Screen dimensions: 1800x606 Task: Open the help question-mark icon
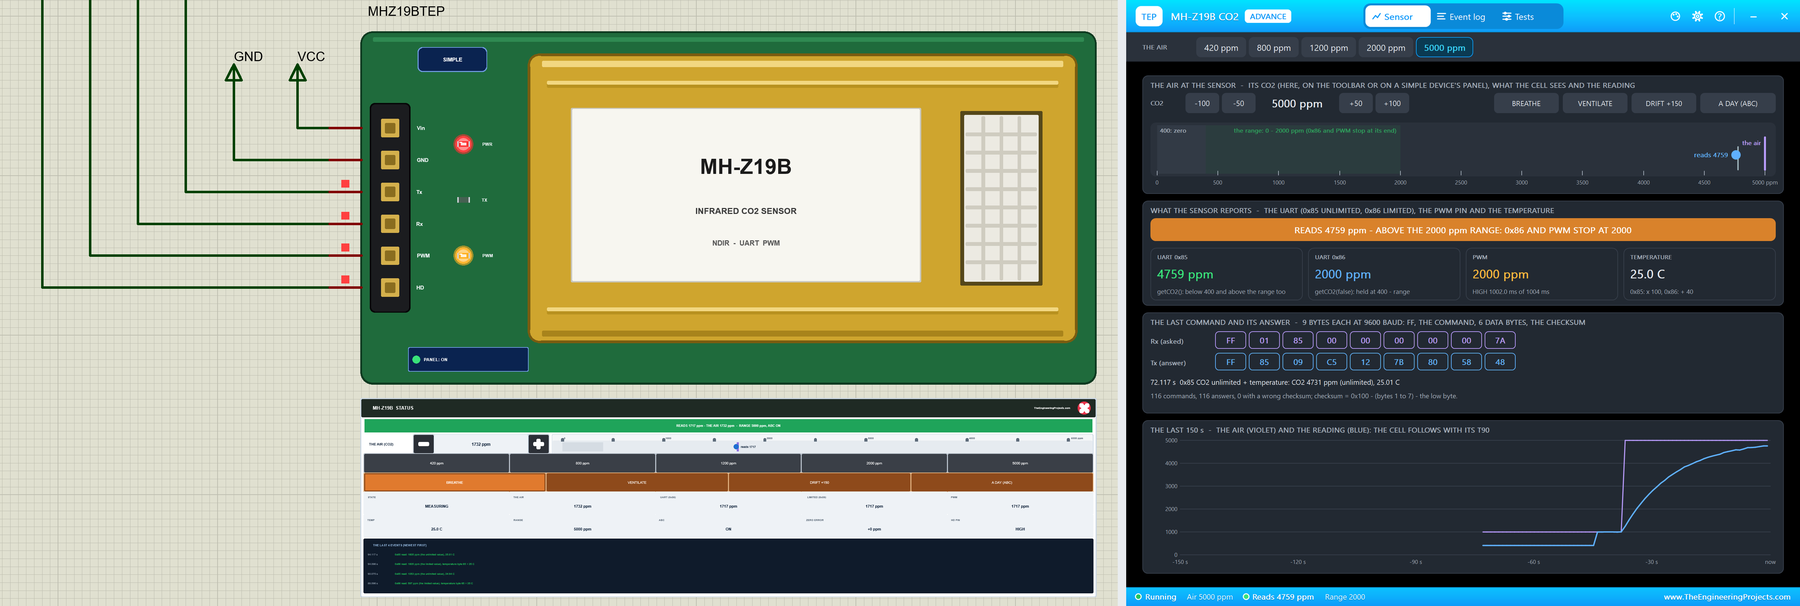click(1719, 16)
